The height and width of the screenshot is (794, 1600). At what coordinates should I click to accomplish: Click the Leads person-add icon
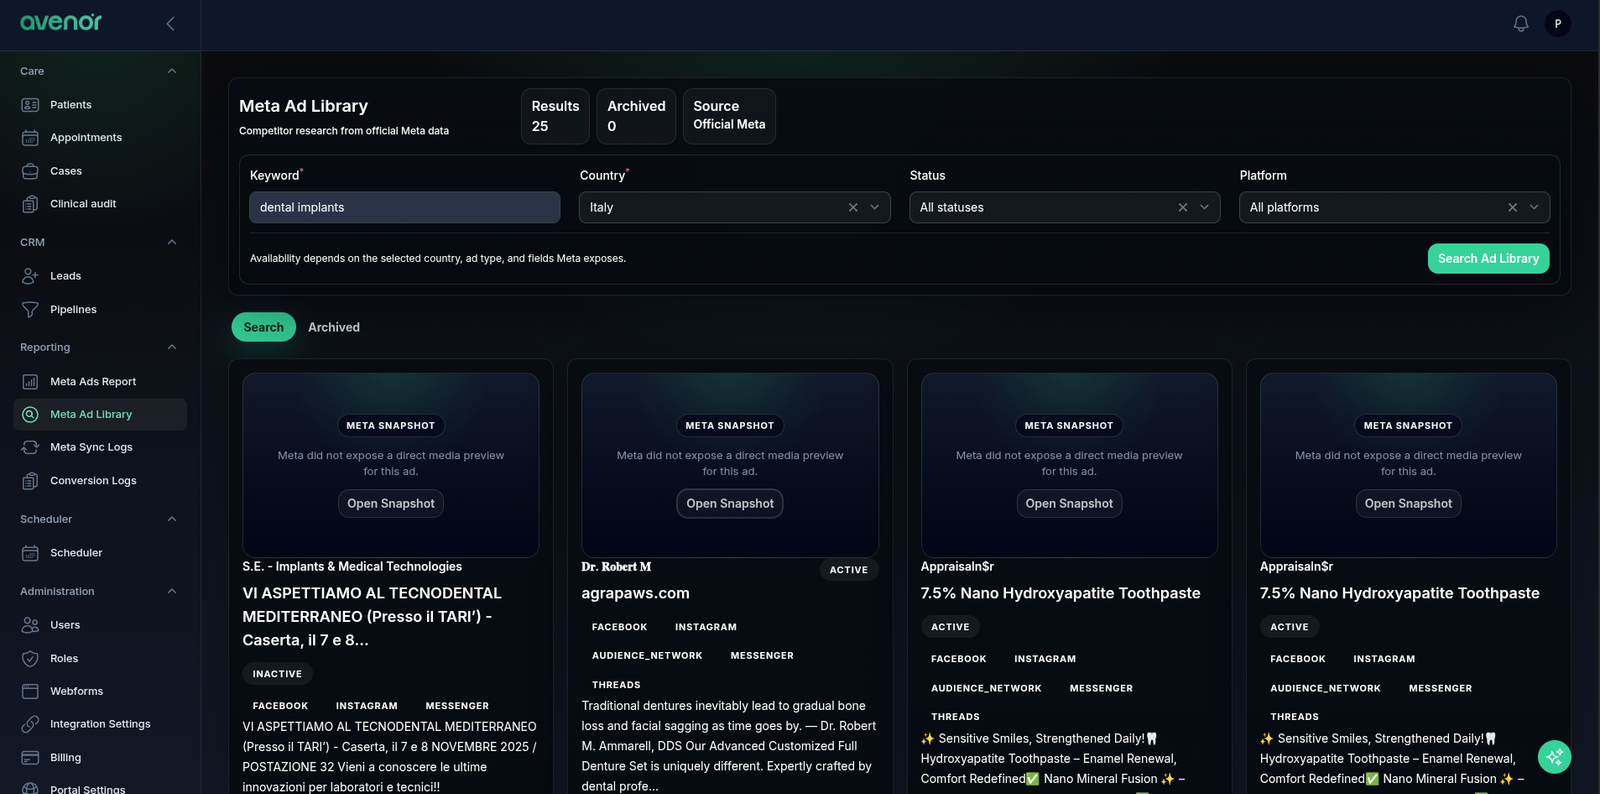(30, 276)
